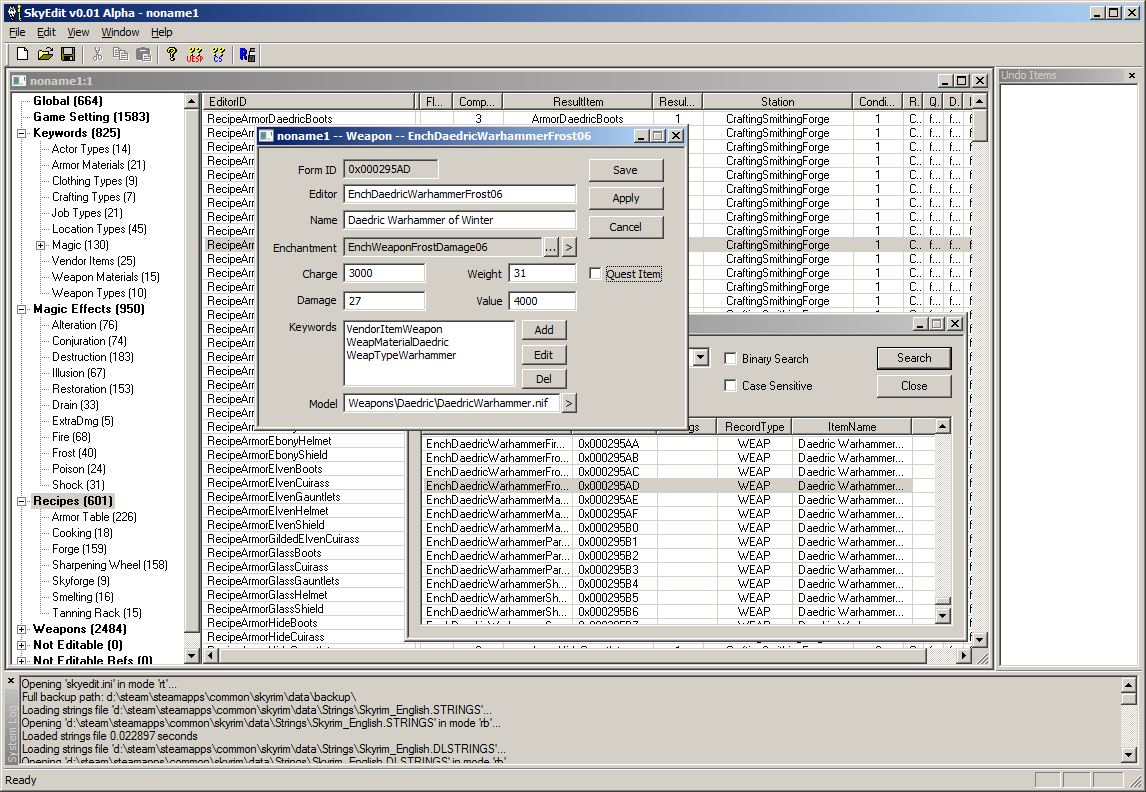The width and height of the screenshot is (1146, 792).
Task: Open the UESP help toolbar icon
Action: (195, 54)
